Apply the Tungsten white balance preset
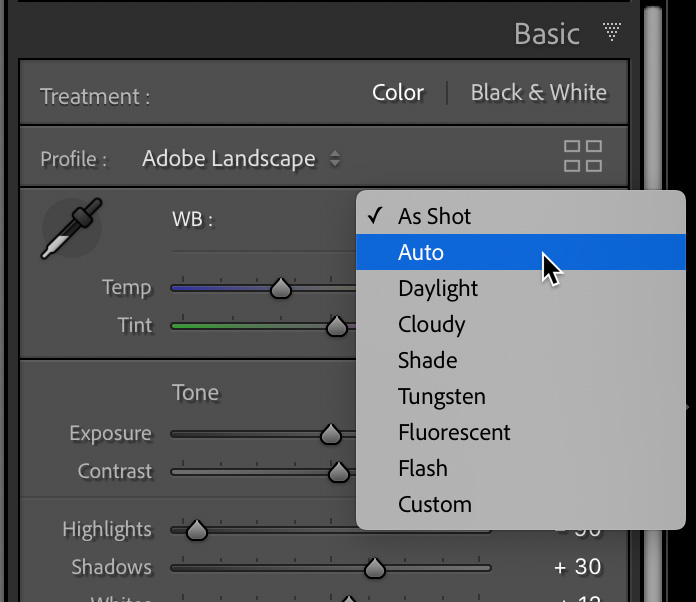The height and width of the screenshot is (602, 696). (x=441, y=396)
